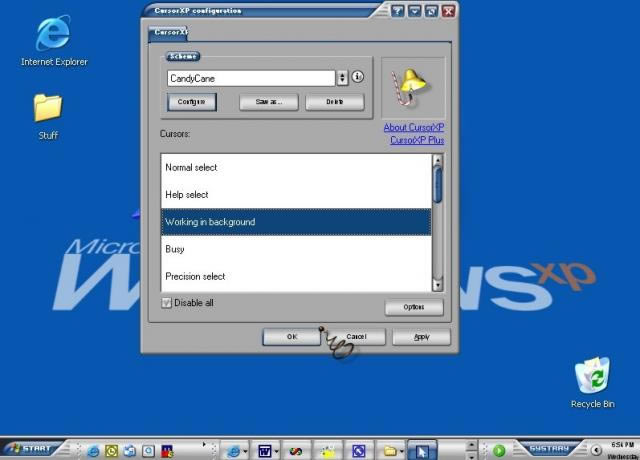Image resolution: width=640 pixels, height=460 pixels.
Task: Open the CandyCane scheme dropdown arrows
Action: 342,78
